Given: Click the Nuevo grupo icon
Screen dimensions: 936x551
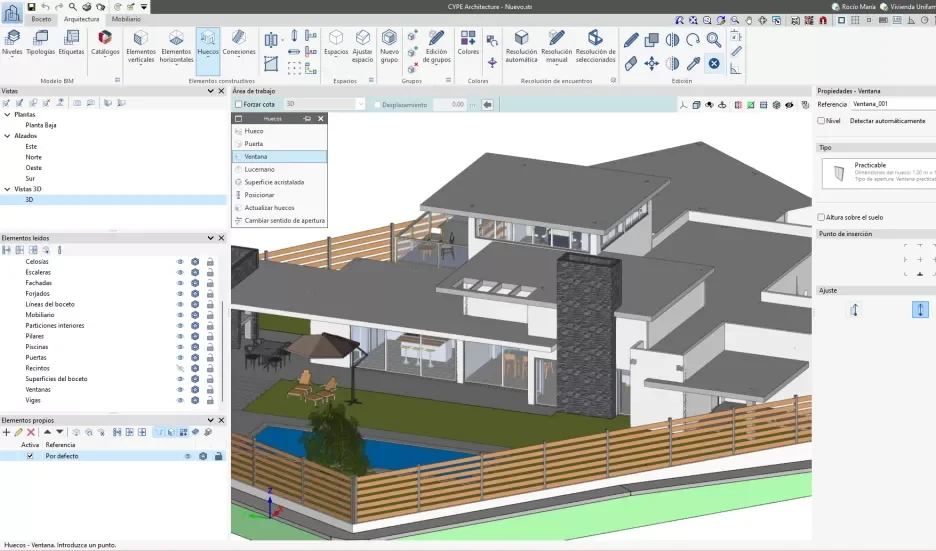Looking at the screenshot, I should point(389,43).
